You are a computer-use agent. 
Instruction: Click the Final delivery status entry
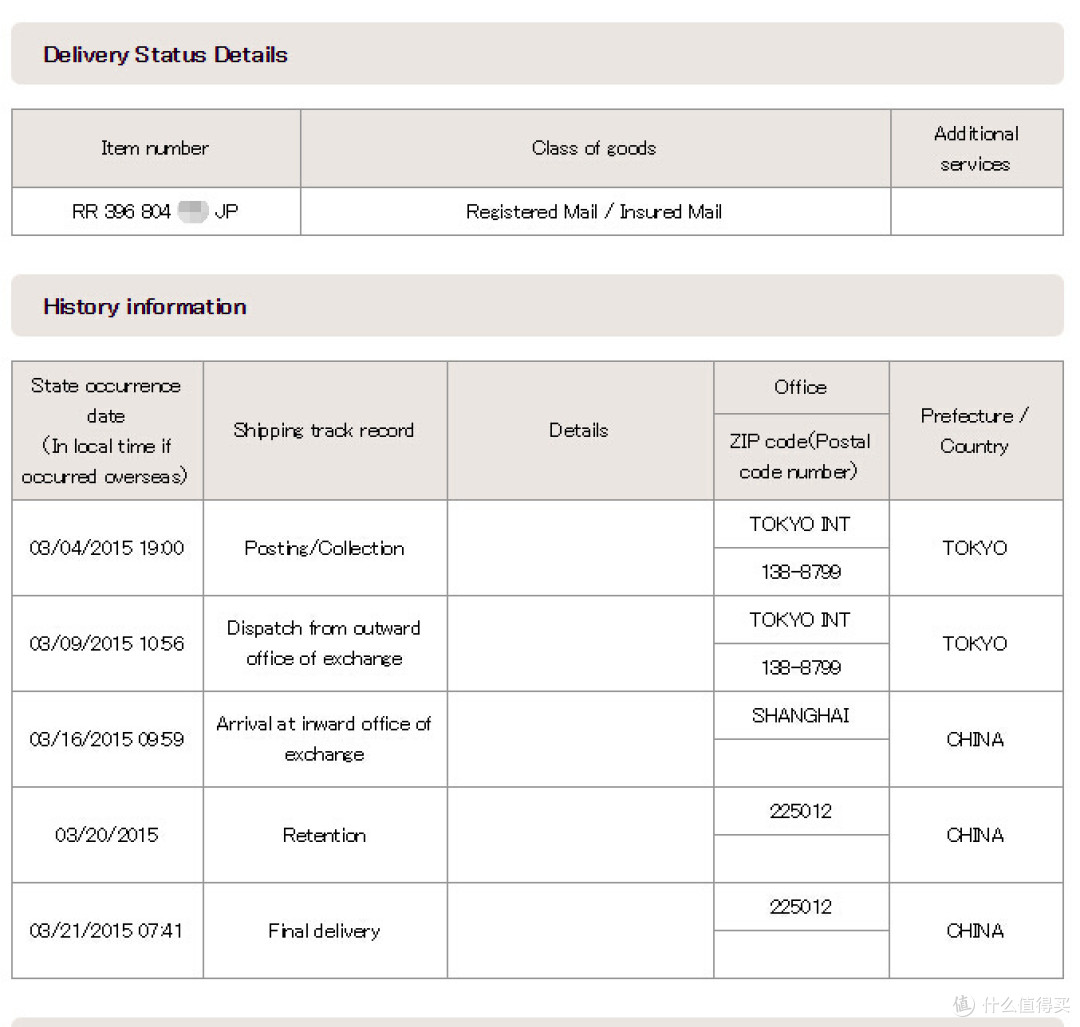point(324,931)
